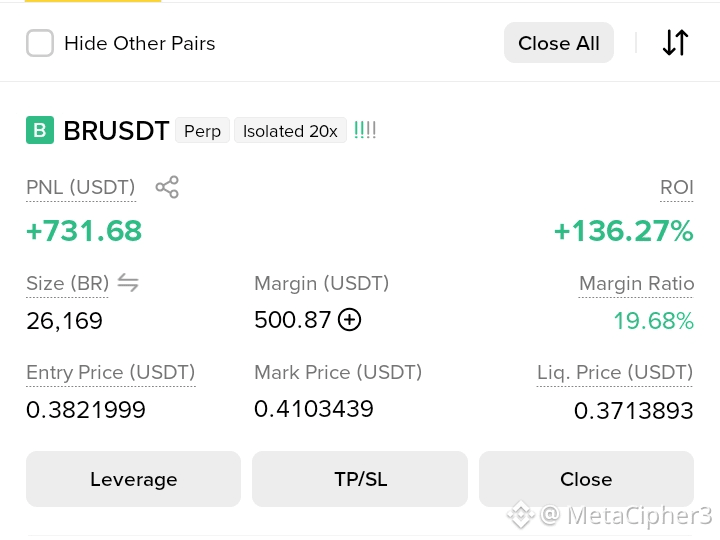Click the Close All button
Image resolution: width=720 pixels, height=540 pixels.
[x=559, y=43]
